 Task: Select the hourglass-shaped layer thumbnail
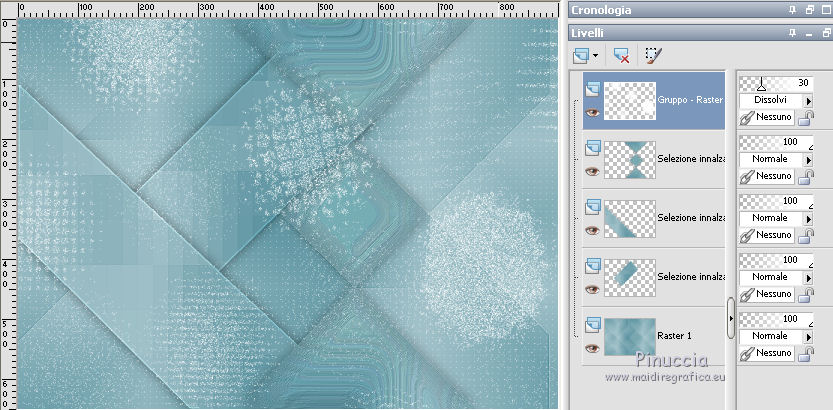tap(630, 160)
